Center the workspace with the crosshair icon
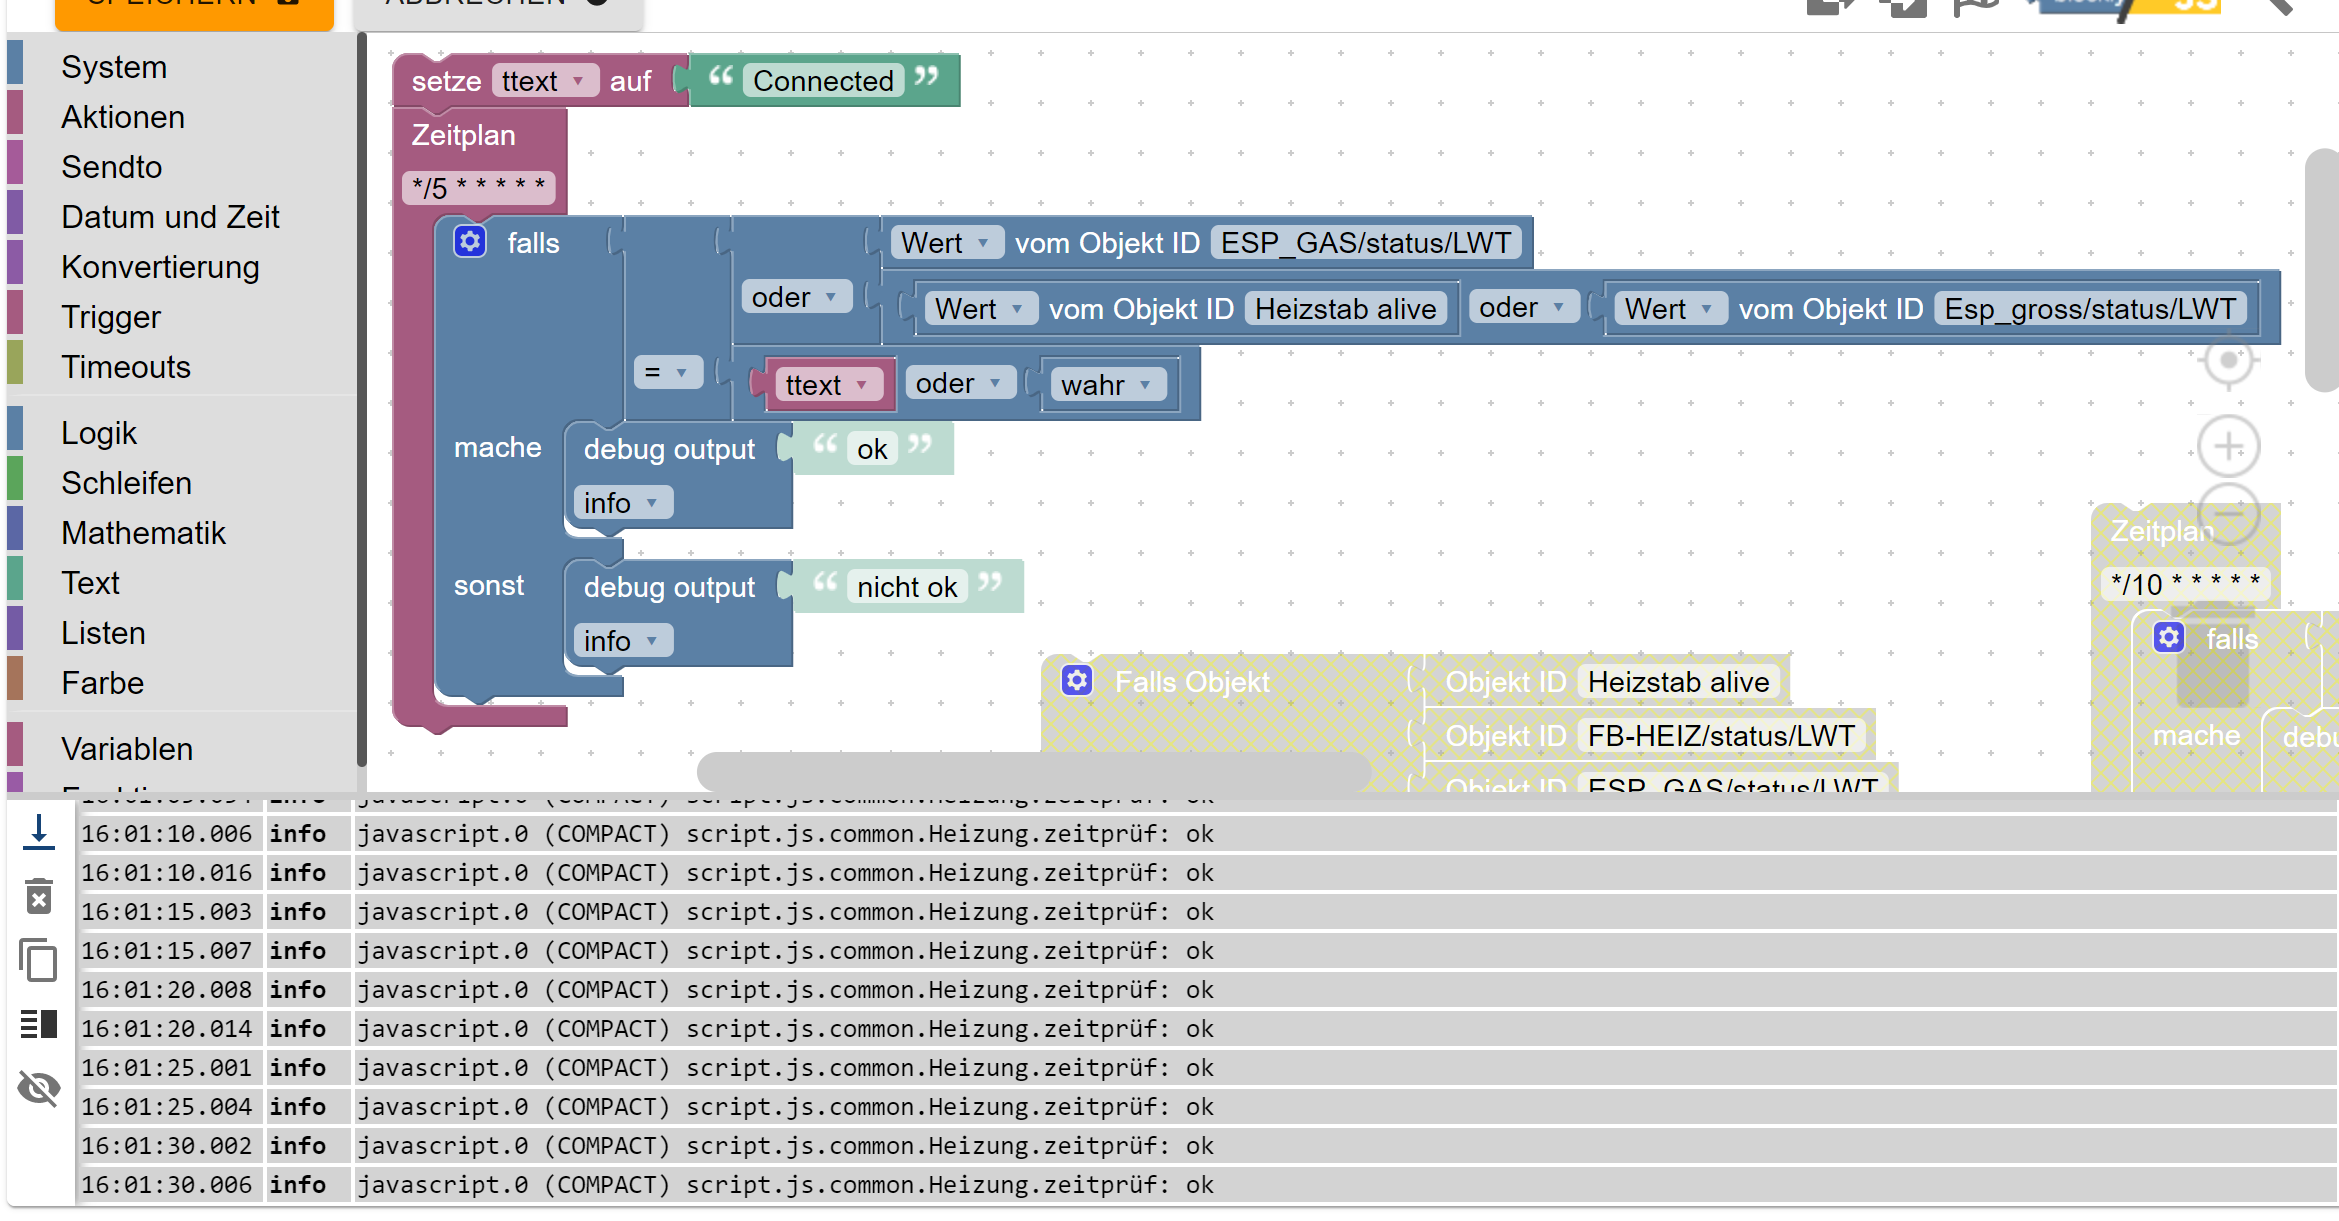Viewport: 2339px width, 1221px height. (2227, 360)
